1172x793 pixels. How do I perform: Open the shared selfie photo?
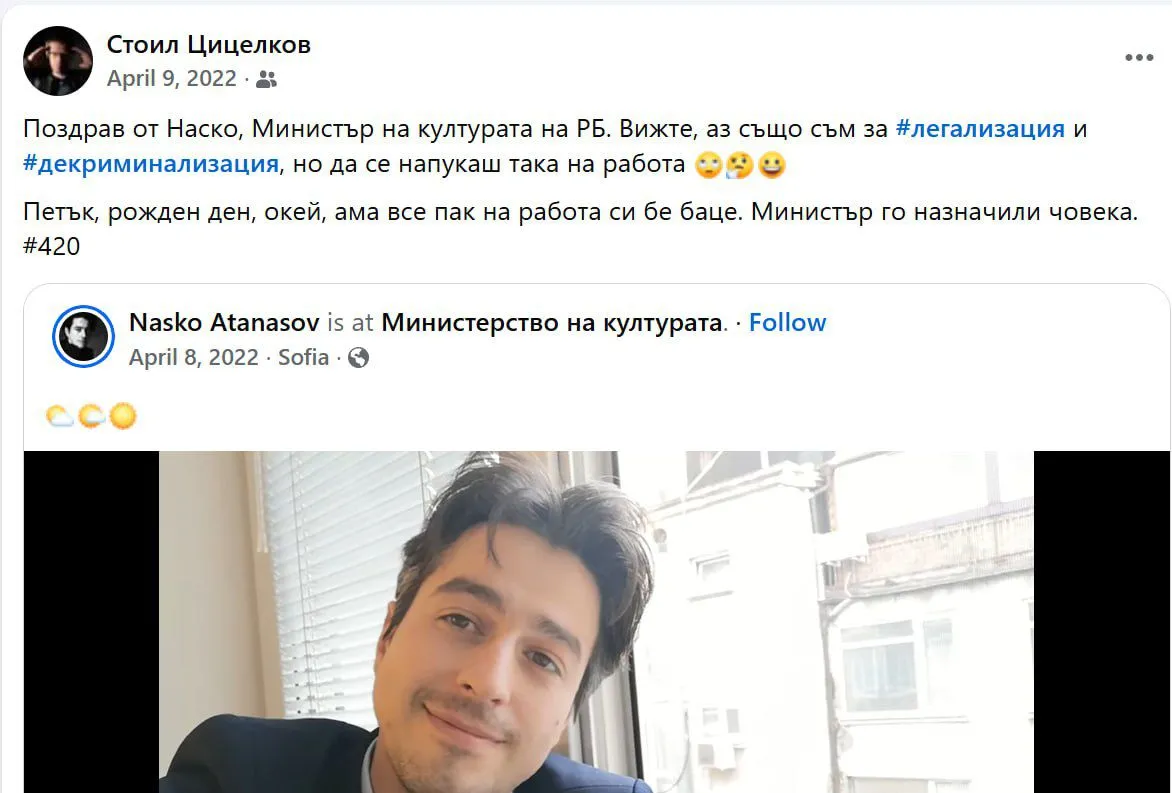596,622
